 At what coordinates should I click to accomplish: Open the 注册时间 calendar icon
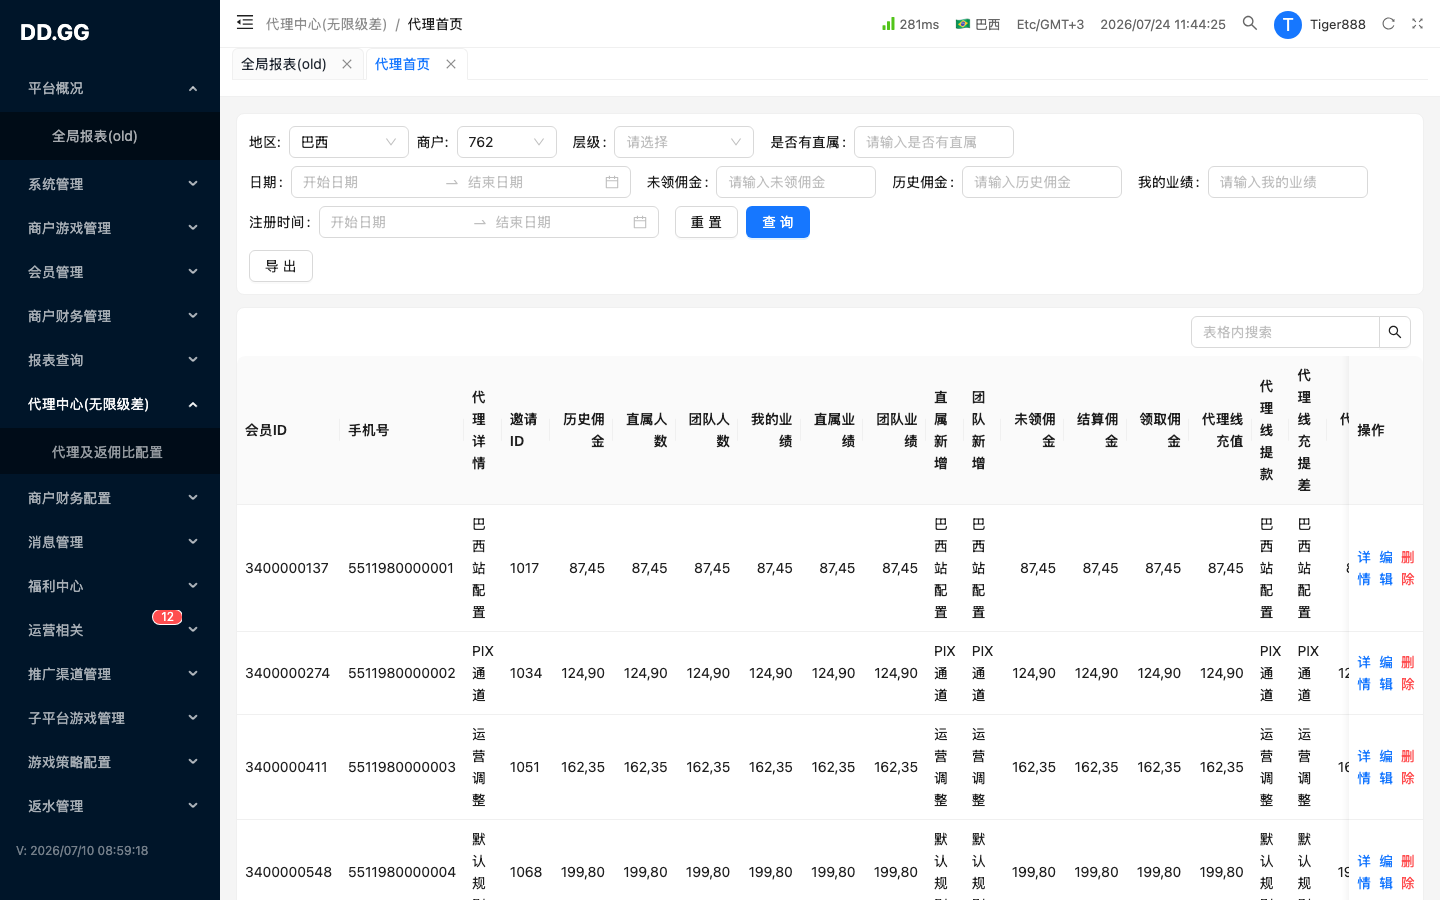[x=640, y=222]
